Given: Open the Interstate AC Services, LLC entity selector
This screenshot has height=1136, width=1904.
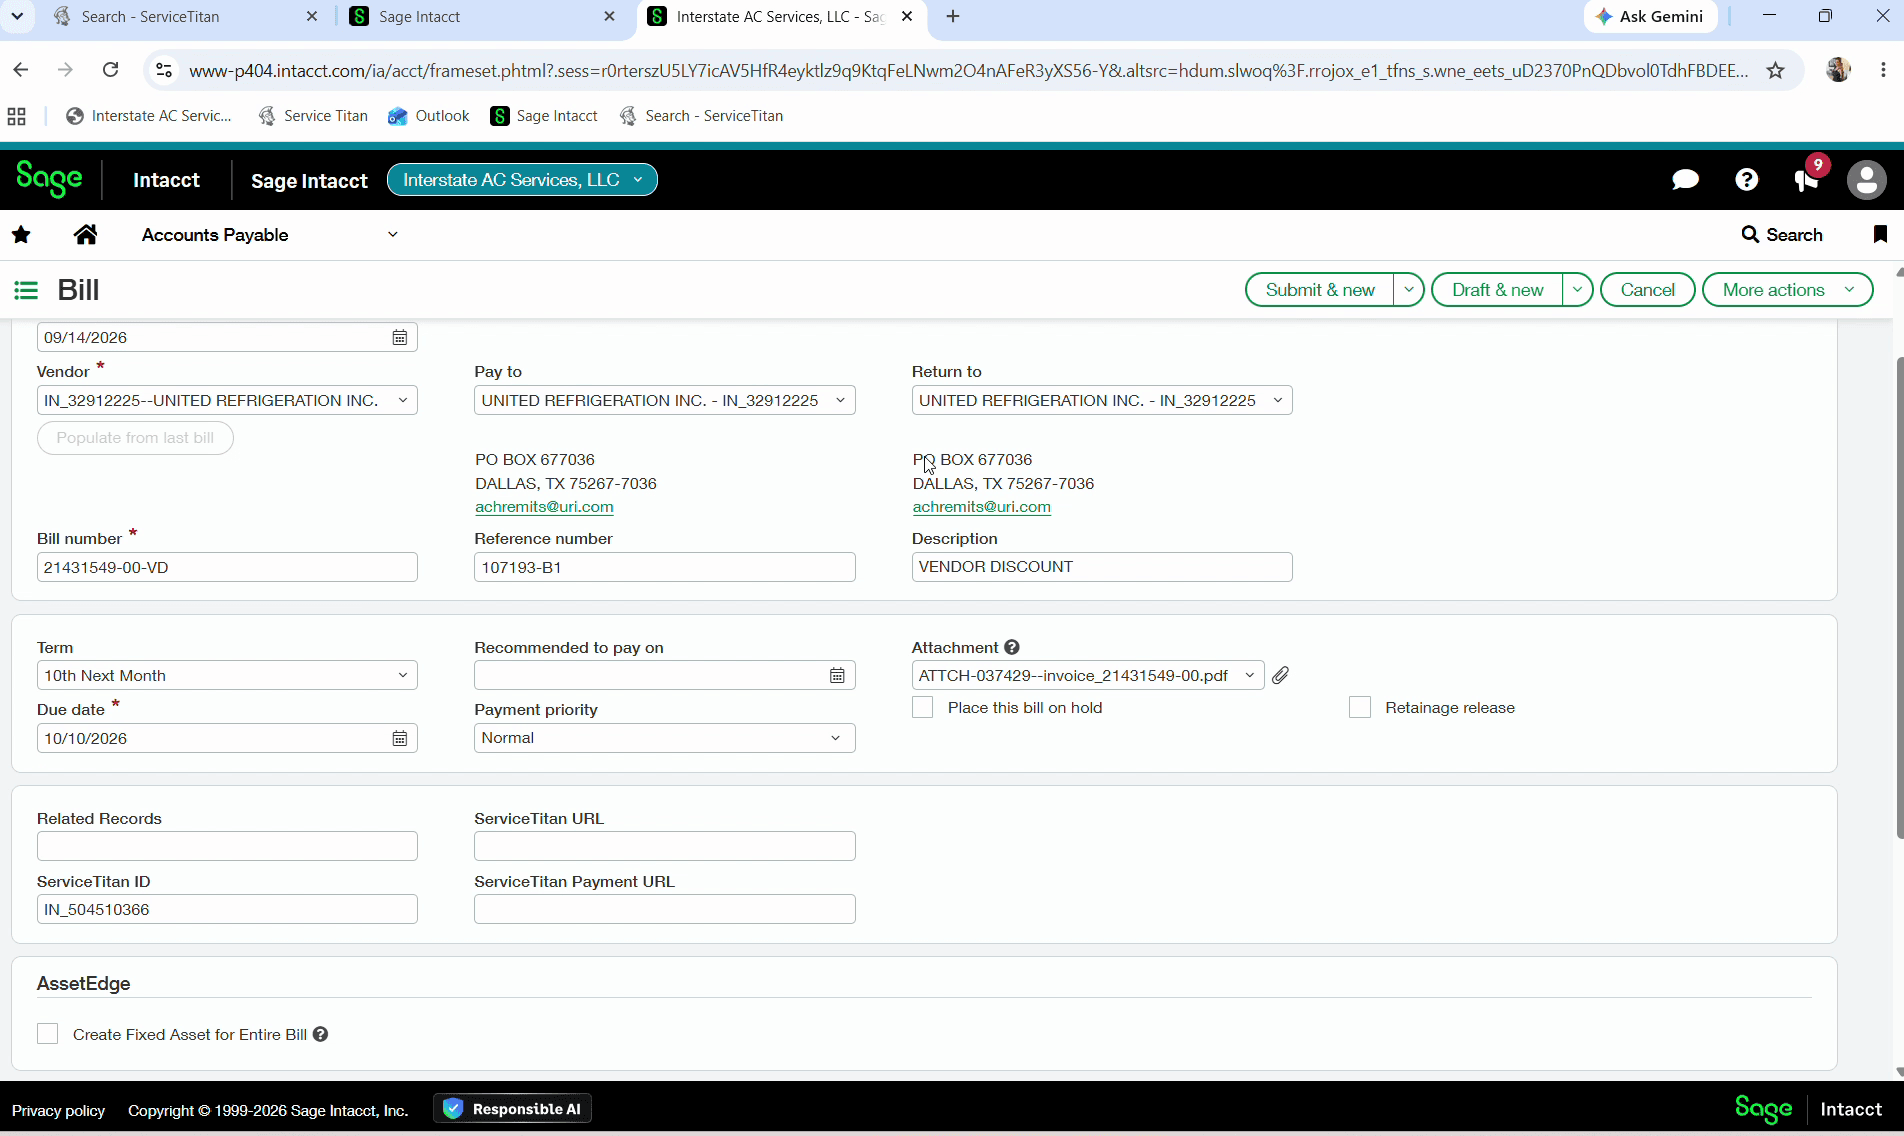Looking at the screenshot, I should 522,180.
